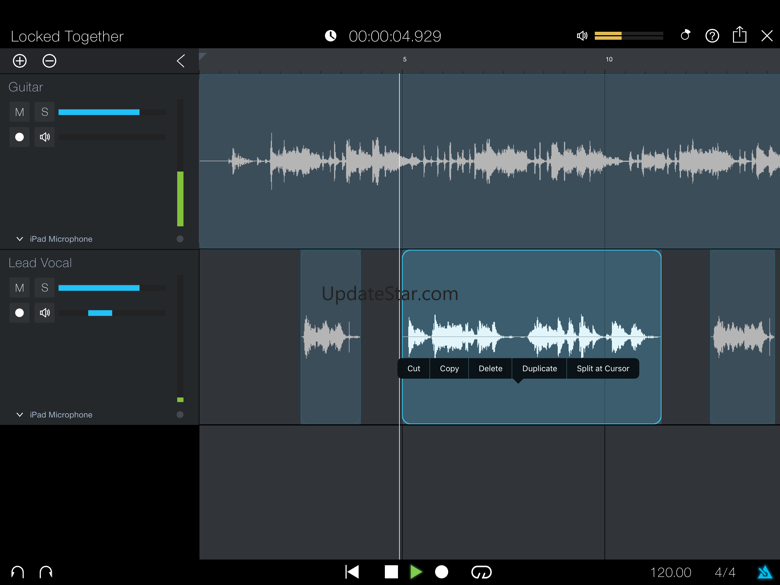The height and width of the screenshot is (585, 780).
Task: Adjust the Lead Vocal volume slider
Action: click(112, 288)
